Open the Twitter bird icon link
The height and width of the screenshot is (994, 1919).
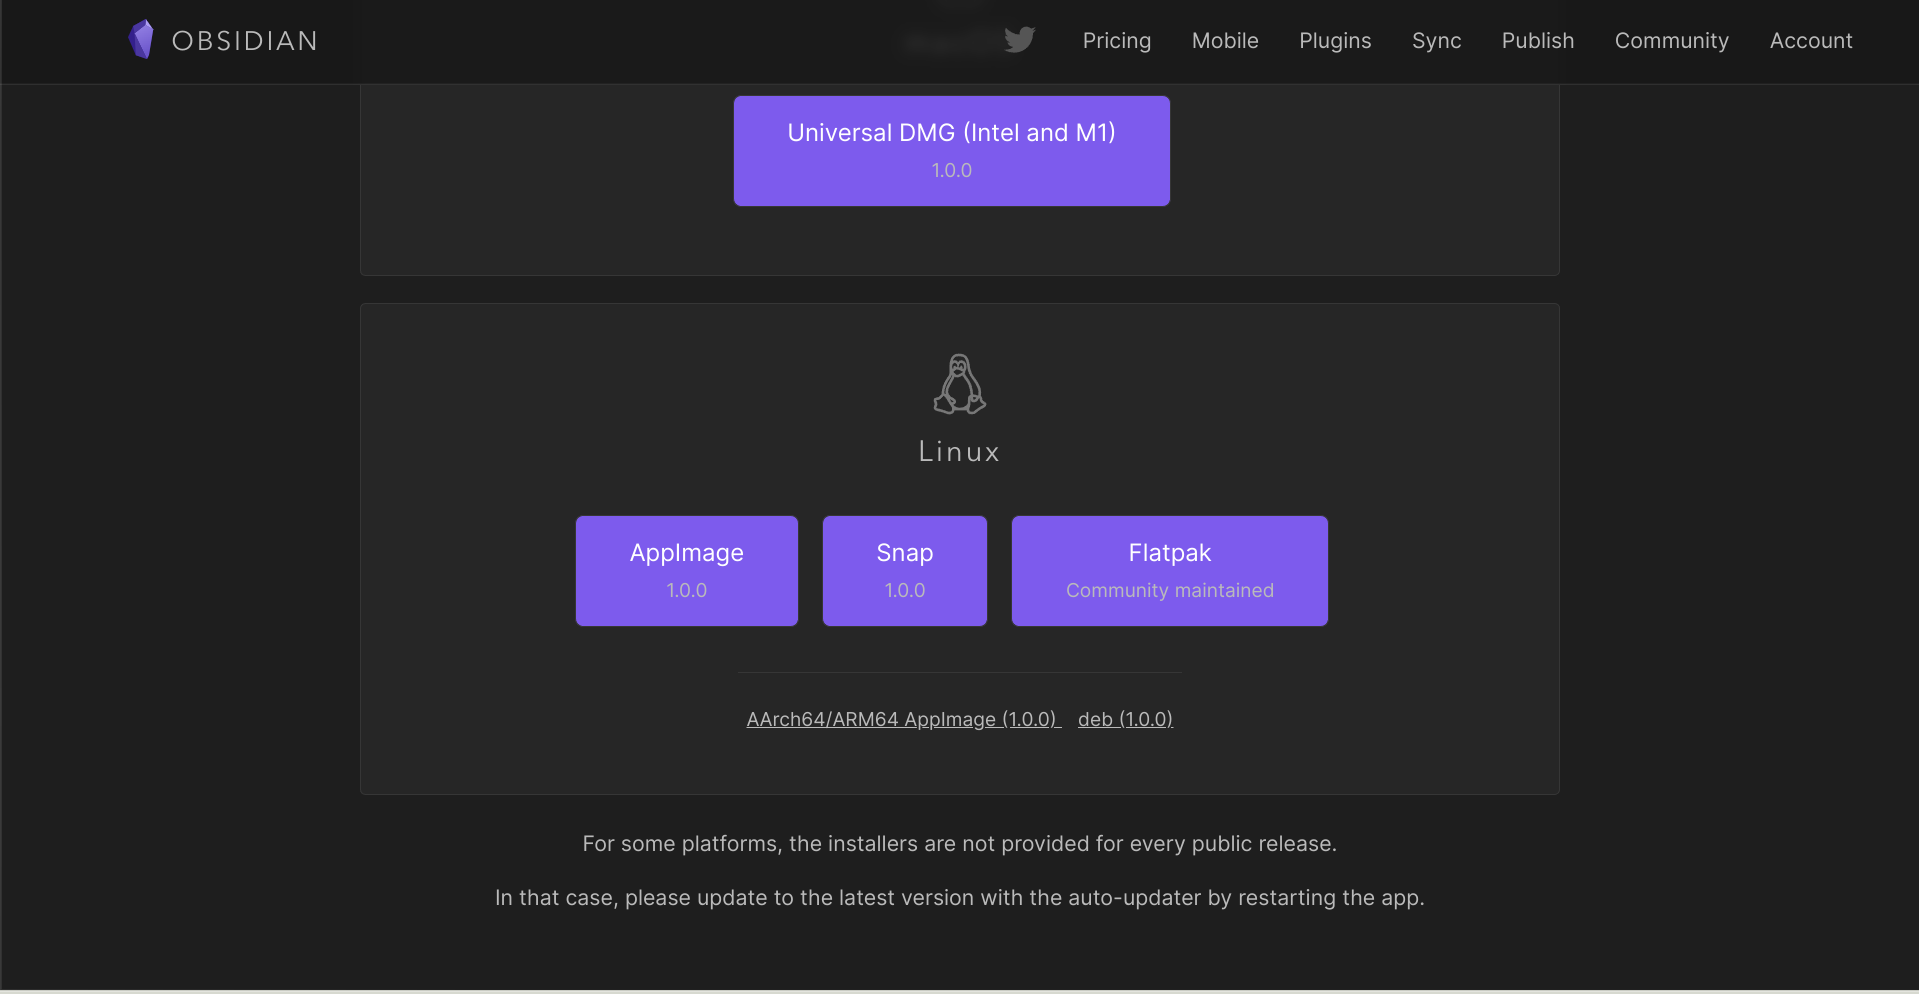(1019, 40)
